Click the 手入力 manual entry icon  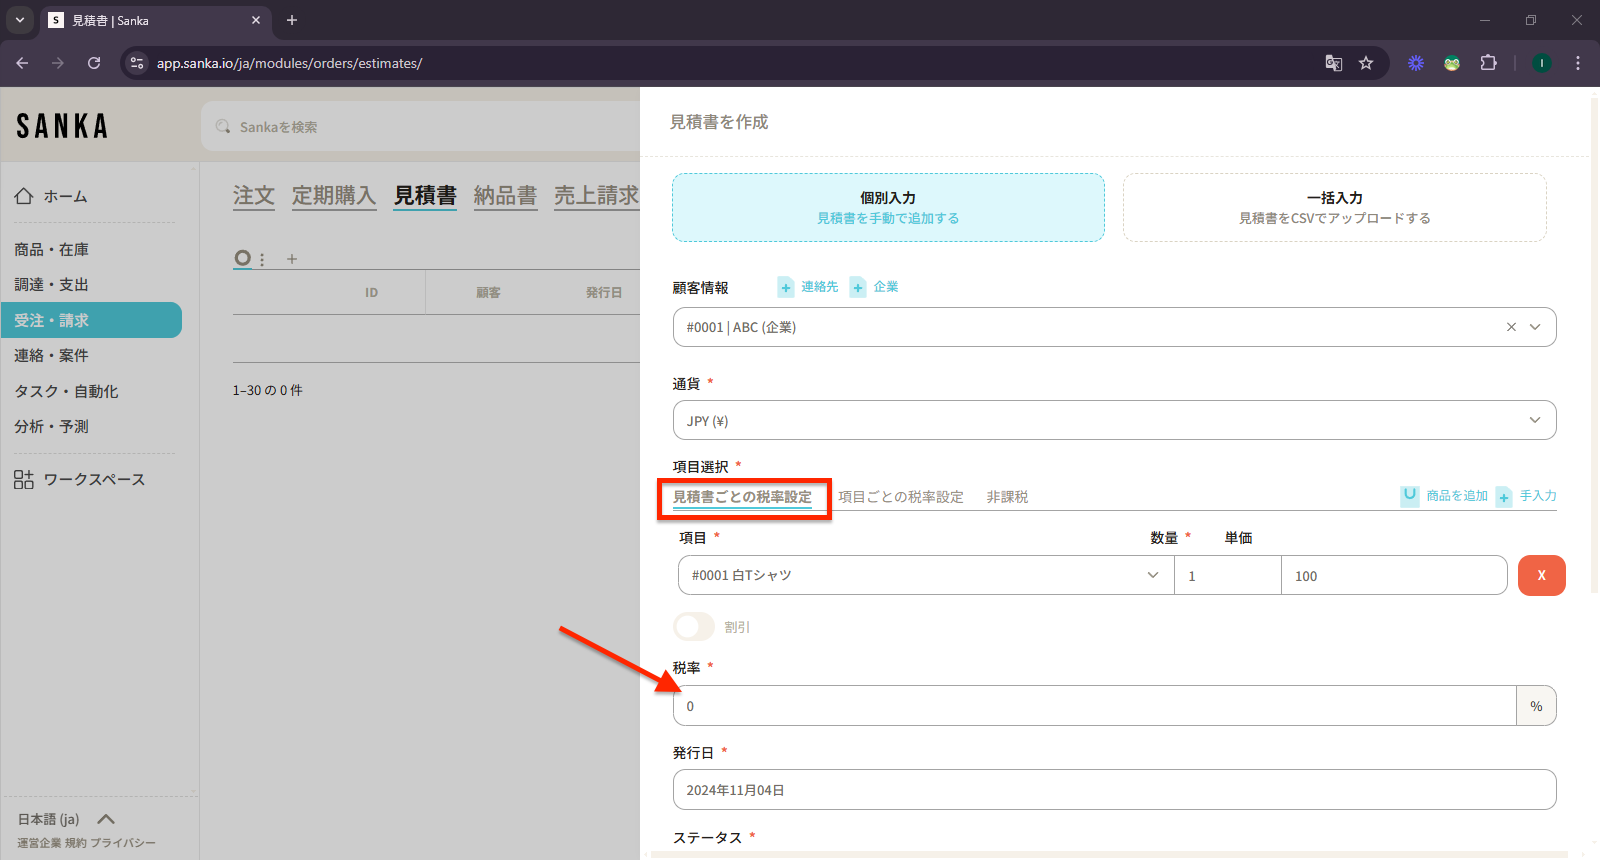coord(1504,497)
